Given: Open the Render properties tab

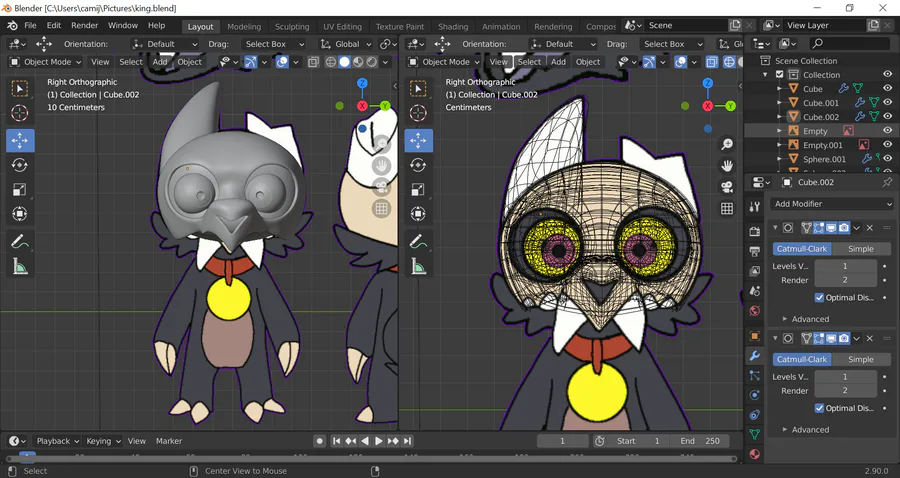Looking at the screenshot, I should point(755,231).
